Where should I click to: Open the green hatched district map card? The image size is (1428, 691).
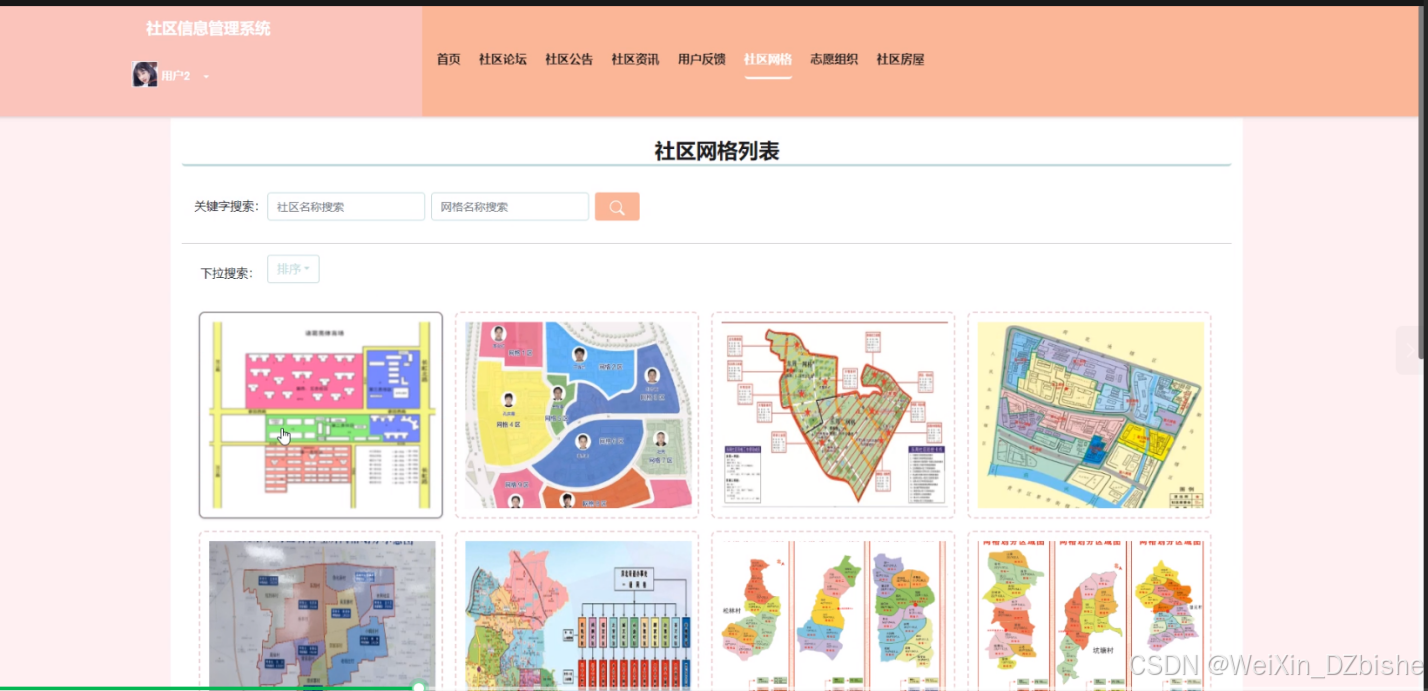click(833, 415)
